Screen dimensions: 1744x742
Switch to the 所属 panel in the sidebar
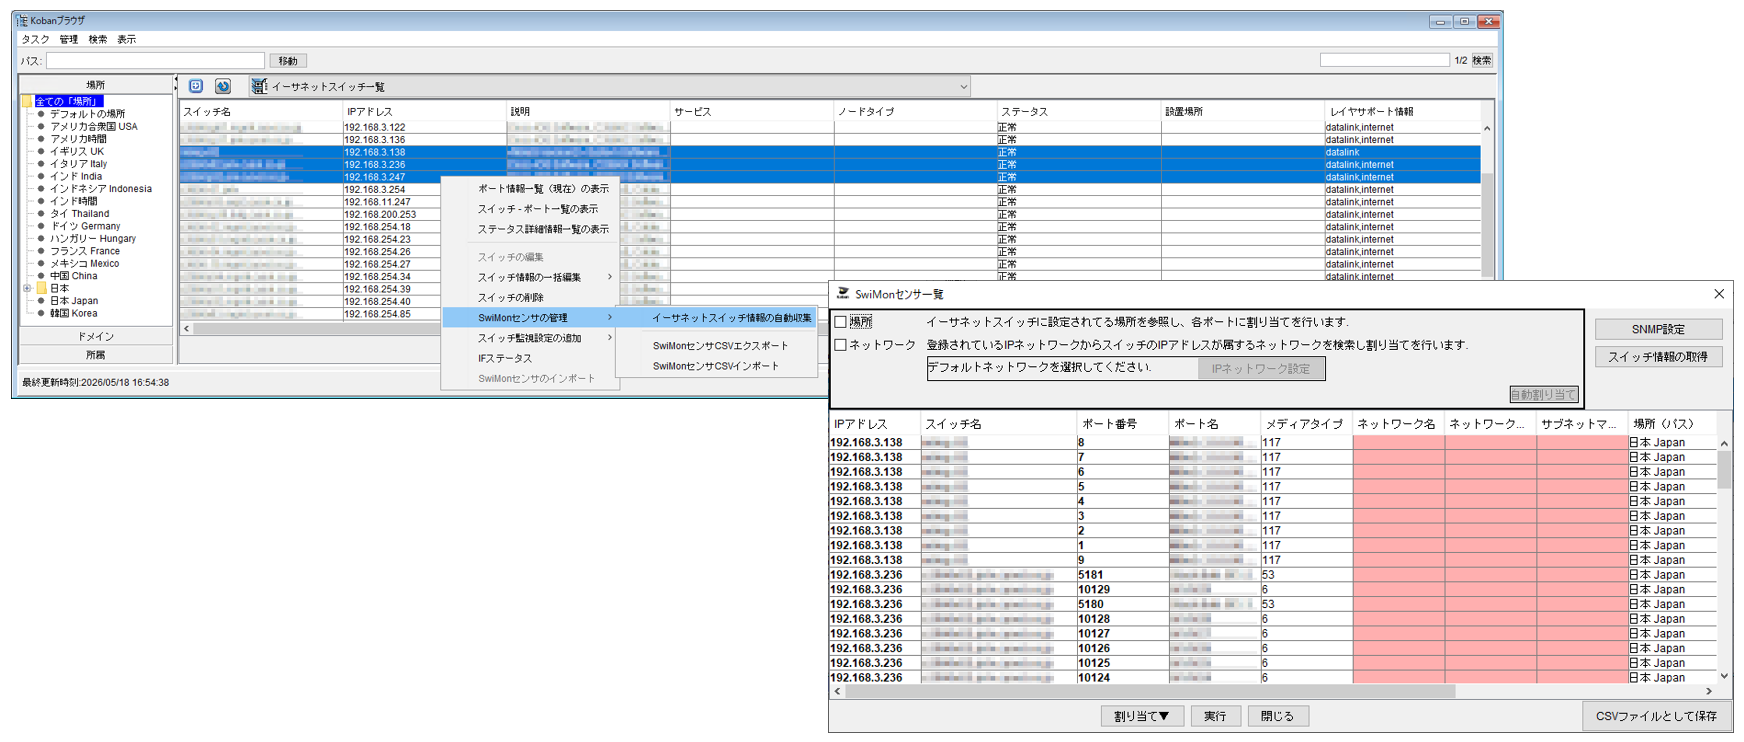pyautogui.click(x=96, y=354)
